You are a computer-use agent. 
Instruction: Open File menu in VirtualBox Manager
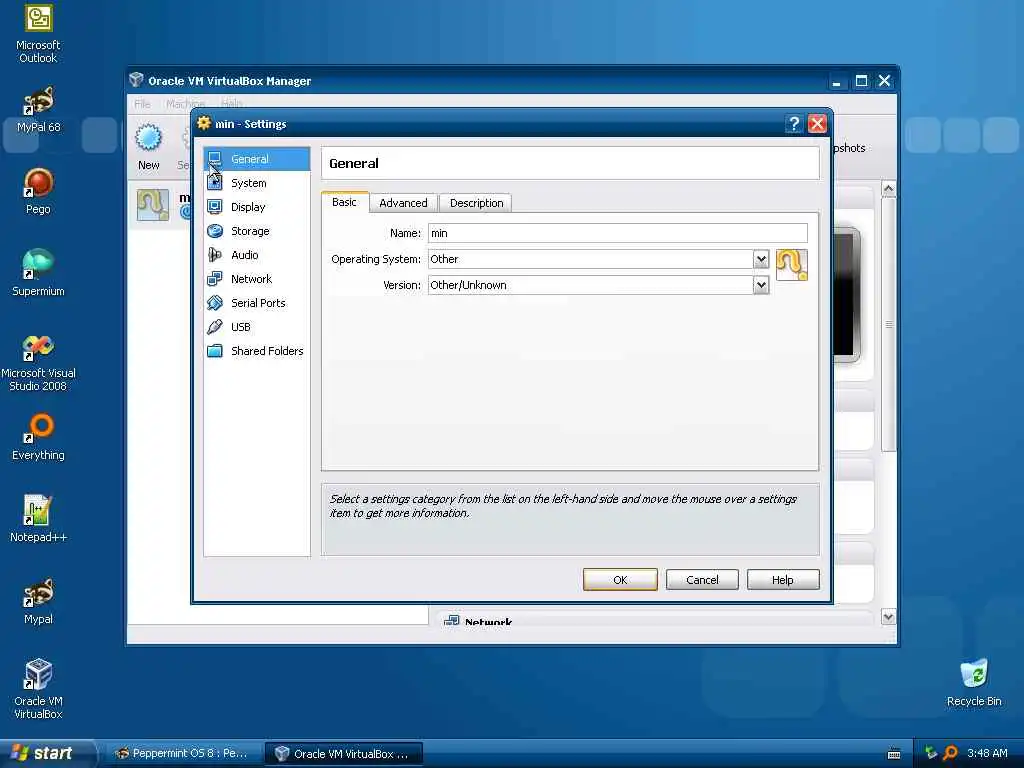(142, 103)
